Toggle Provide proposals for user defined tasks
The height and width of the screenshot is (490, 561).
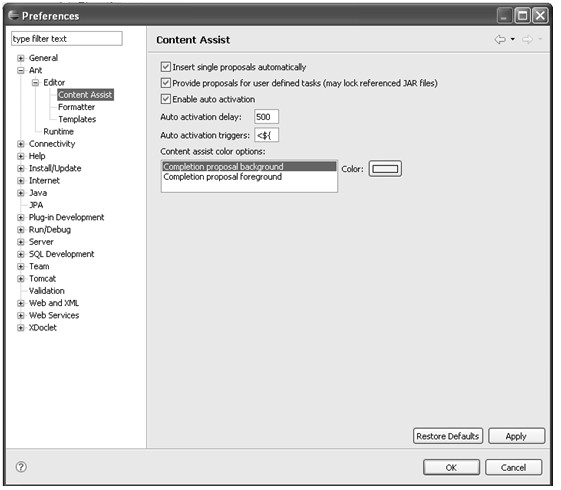click(165, 83)
